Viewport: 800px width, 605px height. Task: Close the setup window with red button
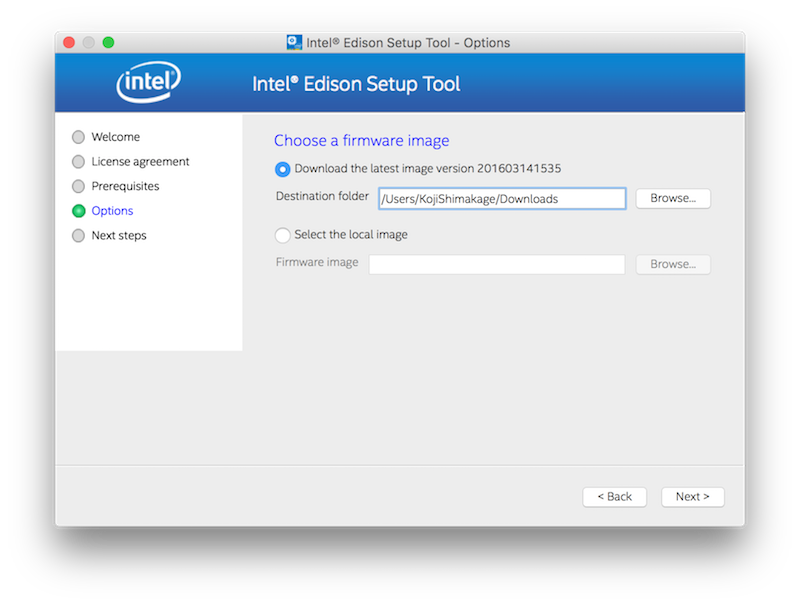coord(69,42)
